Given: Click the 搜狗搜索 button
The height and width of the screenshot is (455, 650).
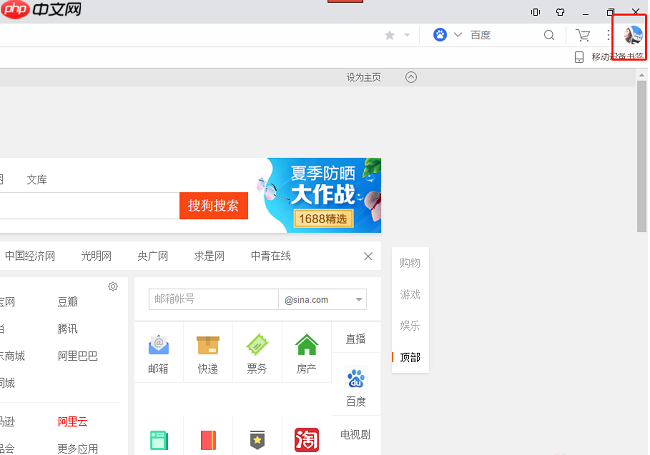Looking at the screenshot, I should click(213, 206).
